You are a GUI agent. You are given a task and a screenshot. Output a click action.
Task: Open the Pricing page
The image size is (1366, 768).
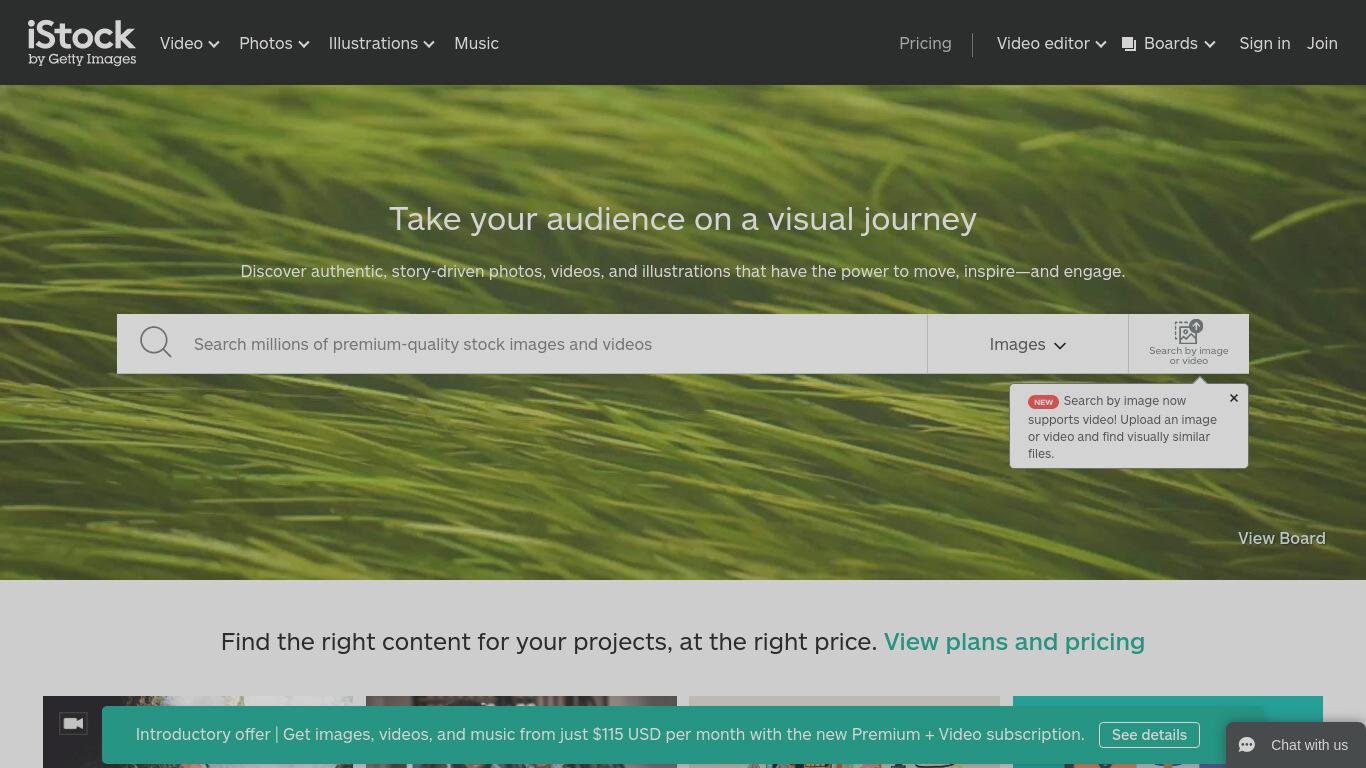pyautogui.click(x=925, y=43)
